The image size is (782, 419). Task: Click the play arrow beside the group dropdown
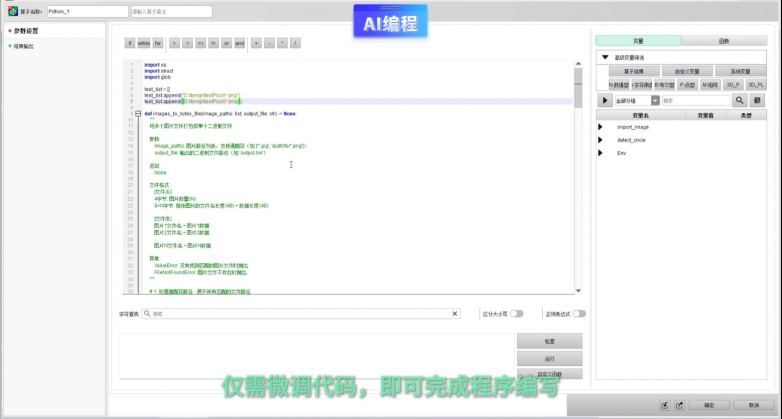pos(605,100)
